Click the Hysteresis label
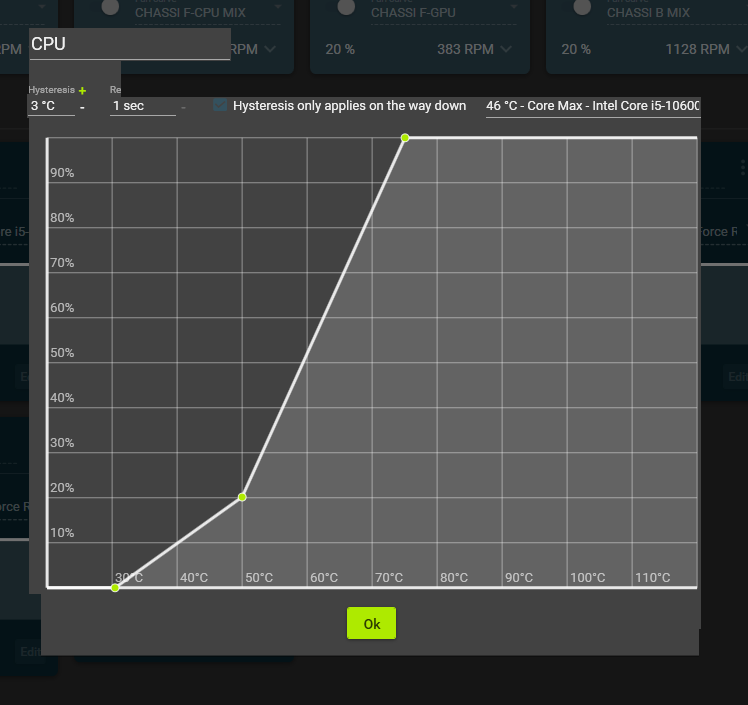Viewport: 748px width, 705px height. 52,90
